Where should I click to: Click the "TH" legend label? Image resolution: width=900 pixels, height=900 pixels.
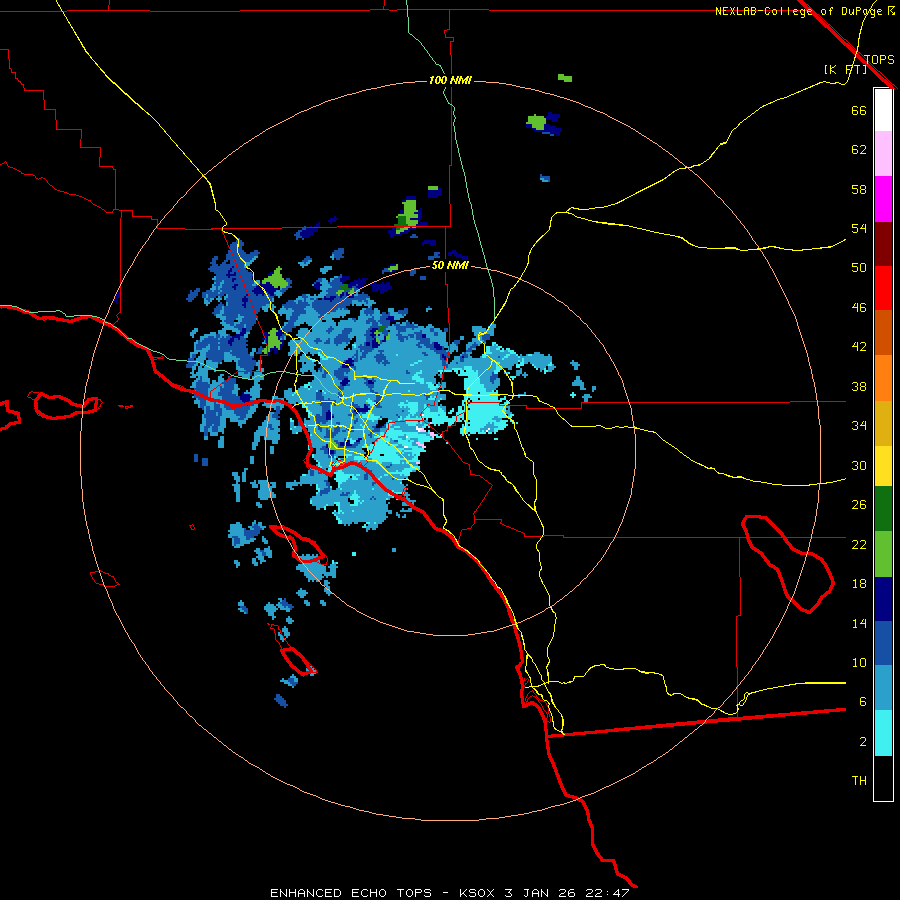859,781
